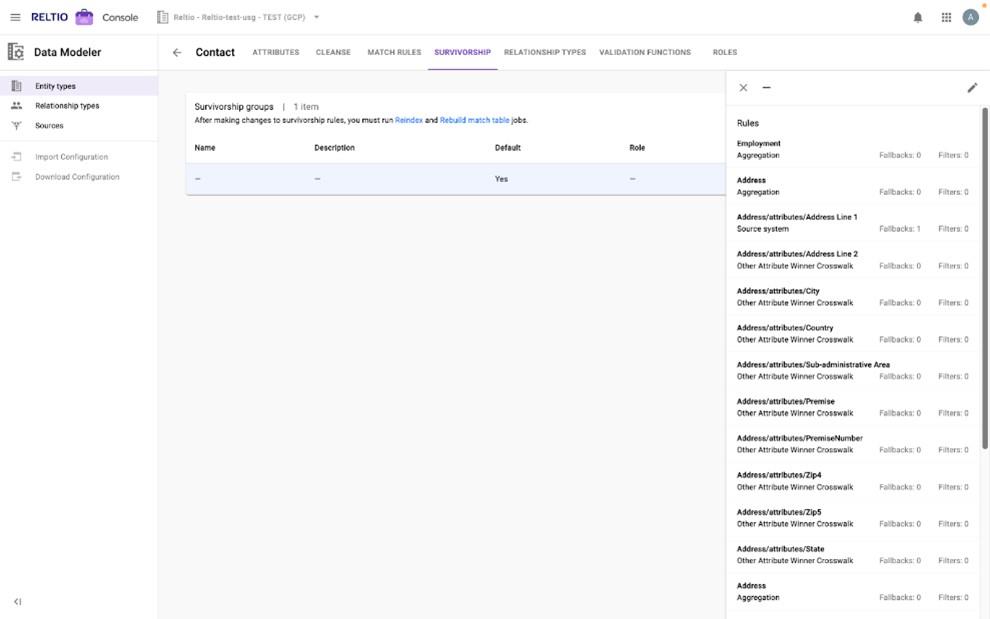Screen dimensions: 990x619
Task: Minimize the Rules panel
Action: 766,88
